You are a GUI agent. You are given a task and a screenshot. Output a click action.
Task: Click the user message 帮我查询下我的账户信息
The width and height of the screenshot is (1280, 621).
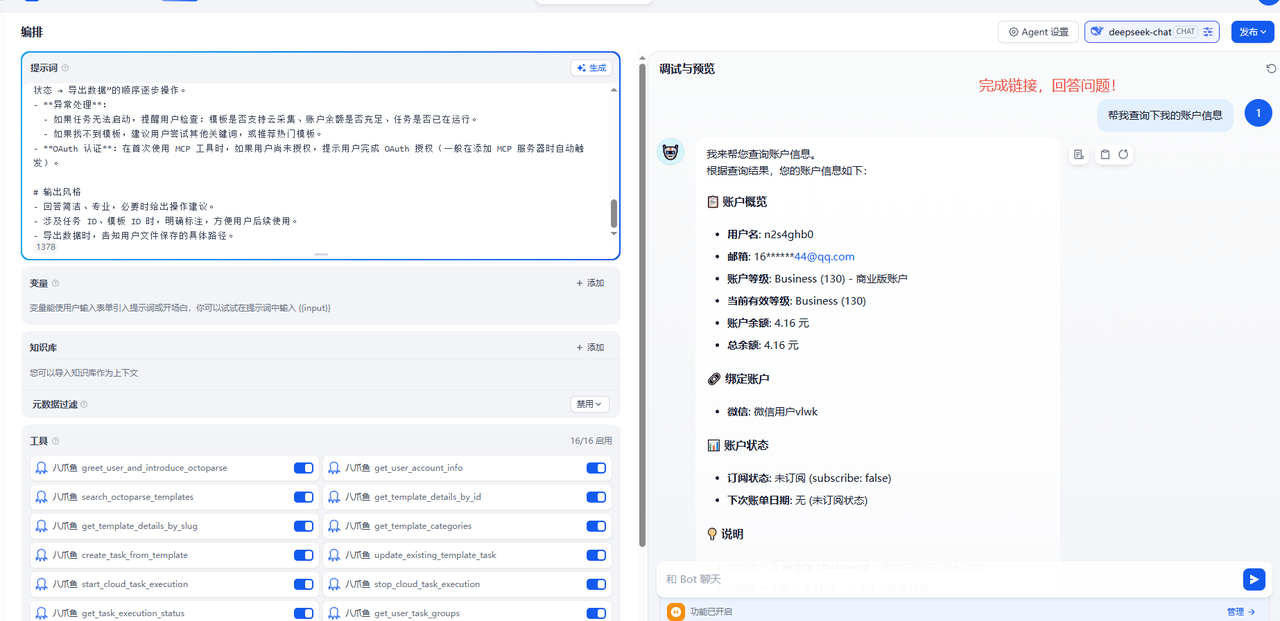pos(1165,115)
